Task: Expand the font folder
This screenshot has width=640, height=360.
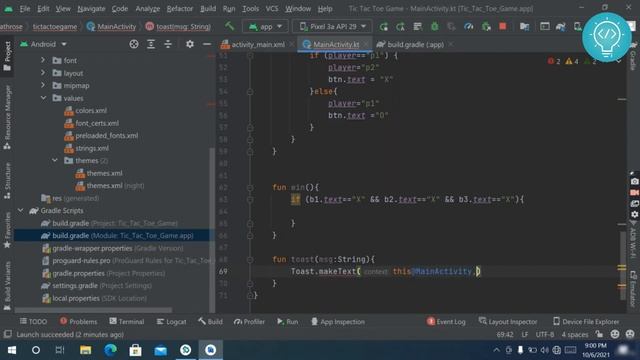Action: [43, 60]
